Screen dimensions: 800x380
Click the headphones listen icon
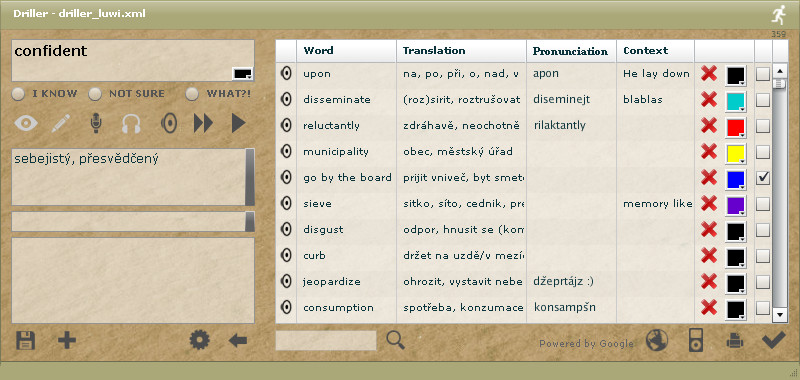pos(131,123)
